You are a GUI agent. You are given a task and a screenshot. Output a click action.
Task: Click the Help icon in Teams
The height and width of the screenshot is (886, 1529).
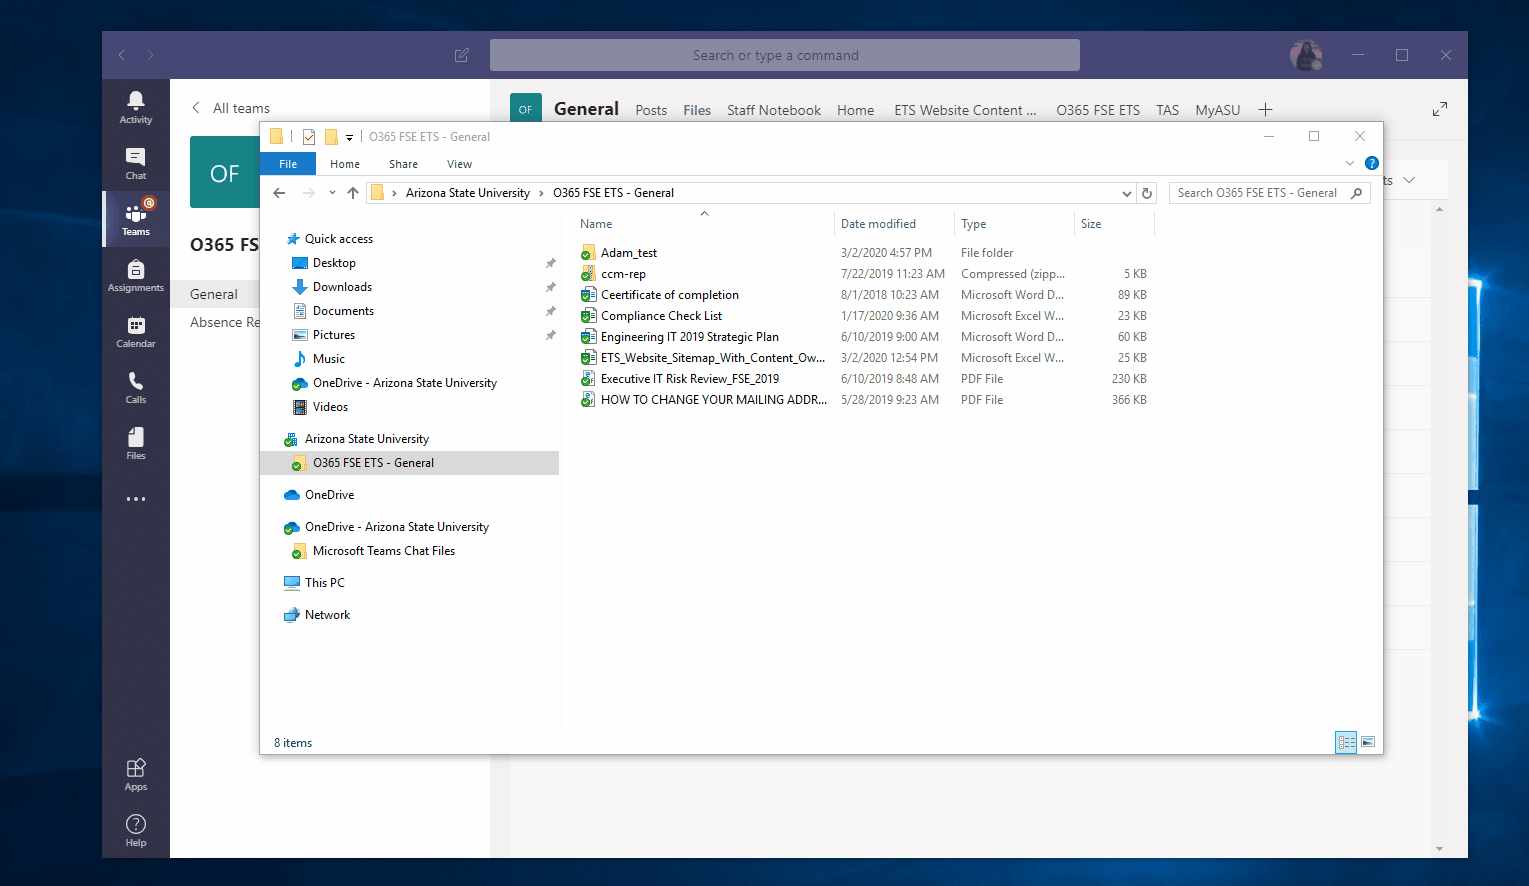point(136,829)
